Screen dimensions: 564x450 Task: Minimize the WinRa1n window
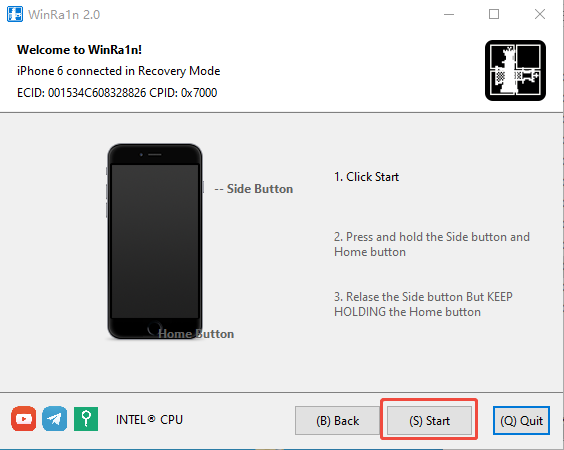449,14
